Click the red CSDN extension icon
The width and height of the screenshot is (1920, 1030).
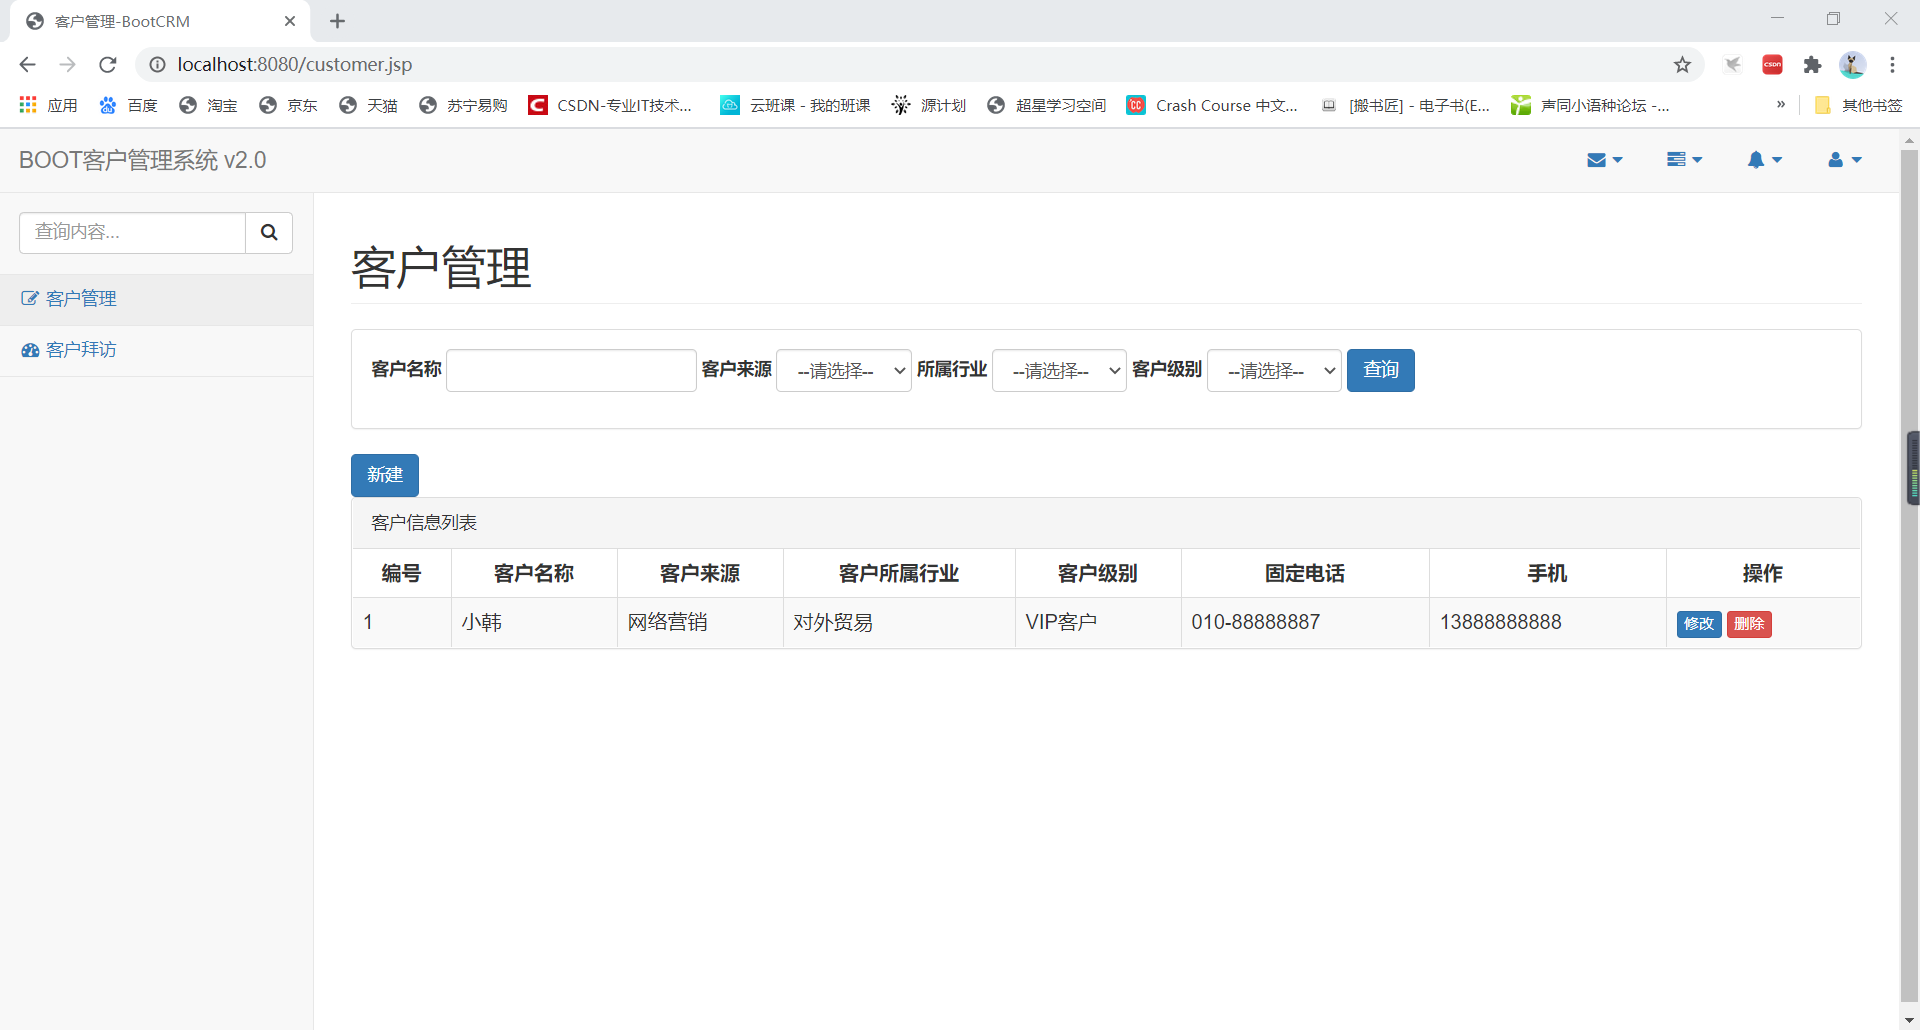click(x=1772, y=65)
